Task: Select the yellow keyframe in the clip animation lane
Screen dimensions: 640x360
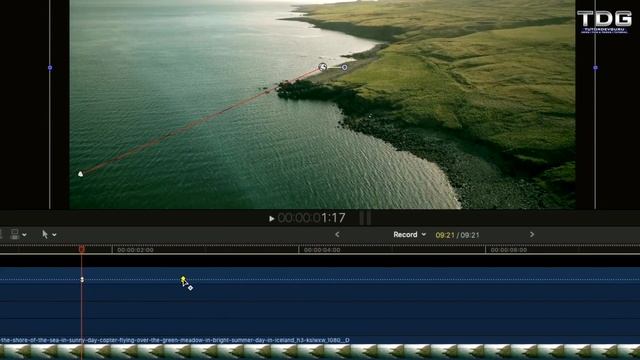Action: click(x=183, y=279)
